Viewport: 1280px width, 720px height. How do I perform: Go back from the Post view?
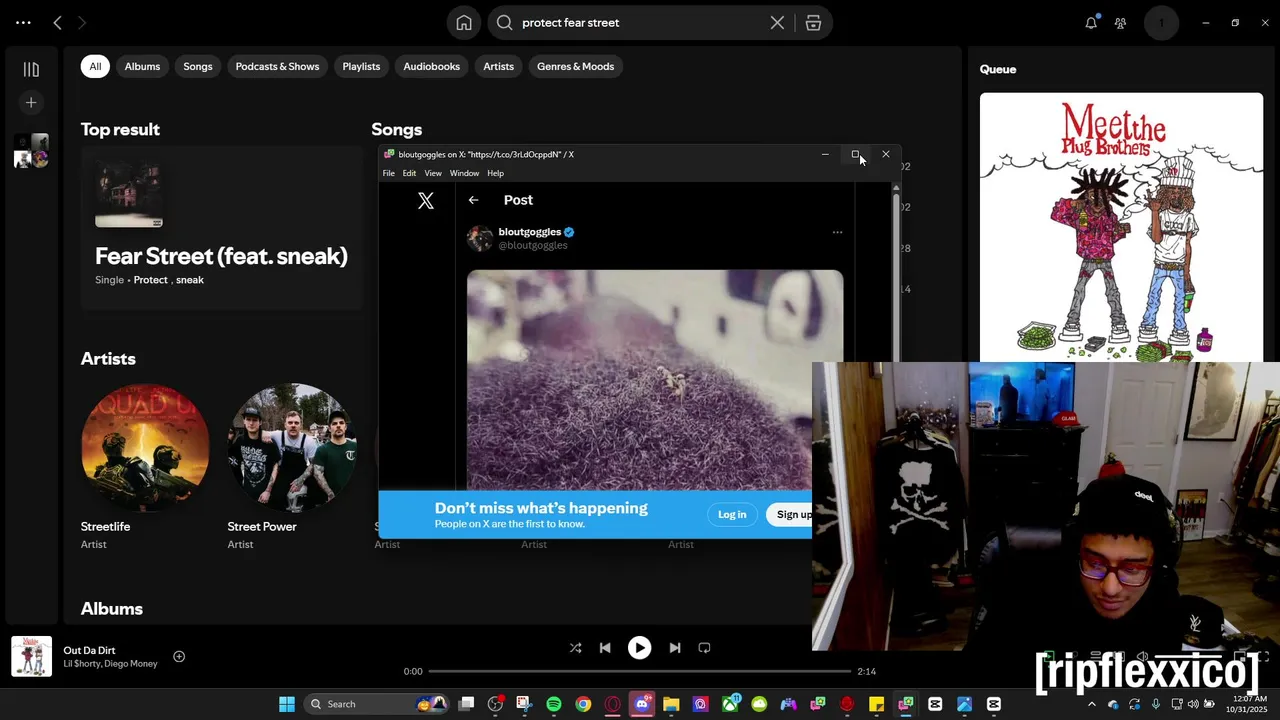pos(474,200)
